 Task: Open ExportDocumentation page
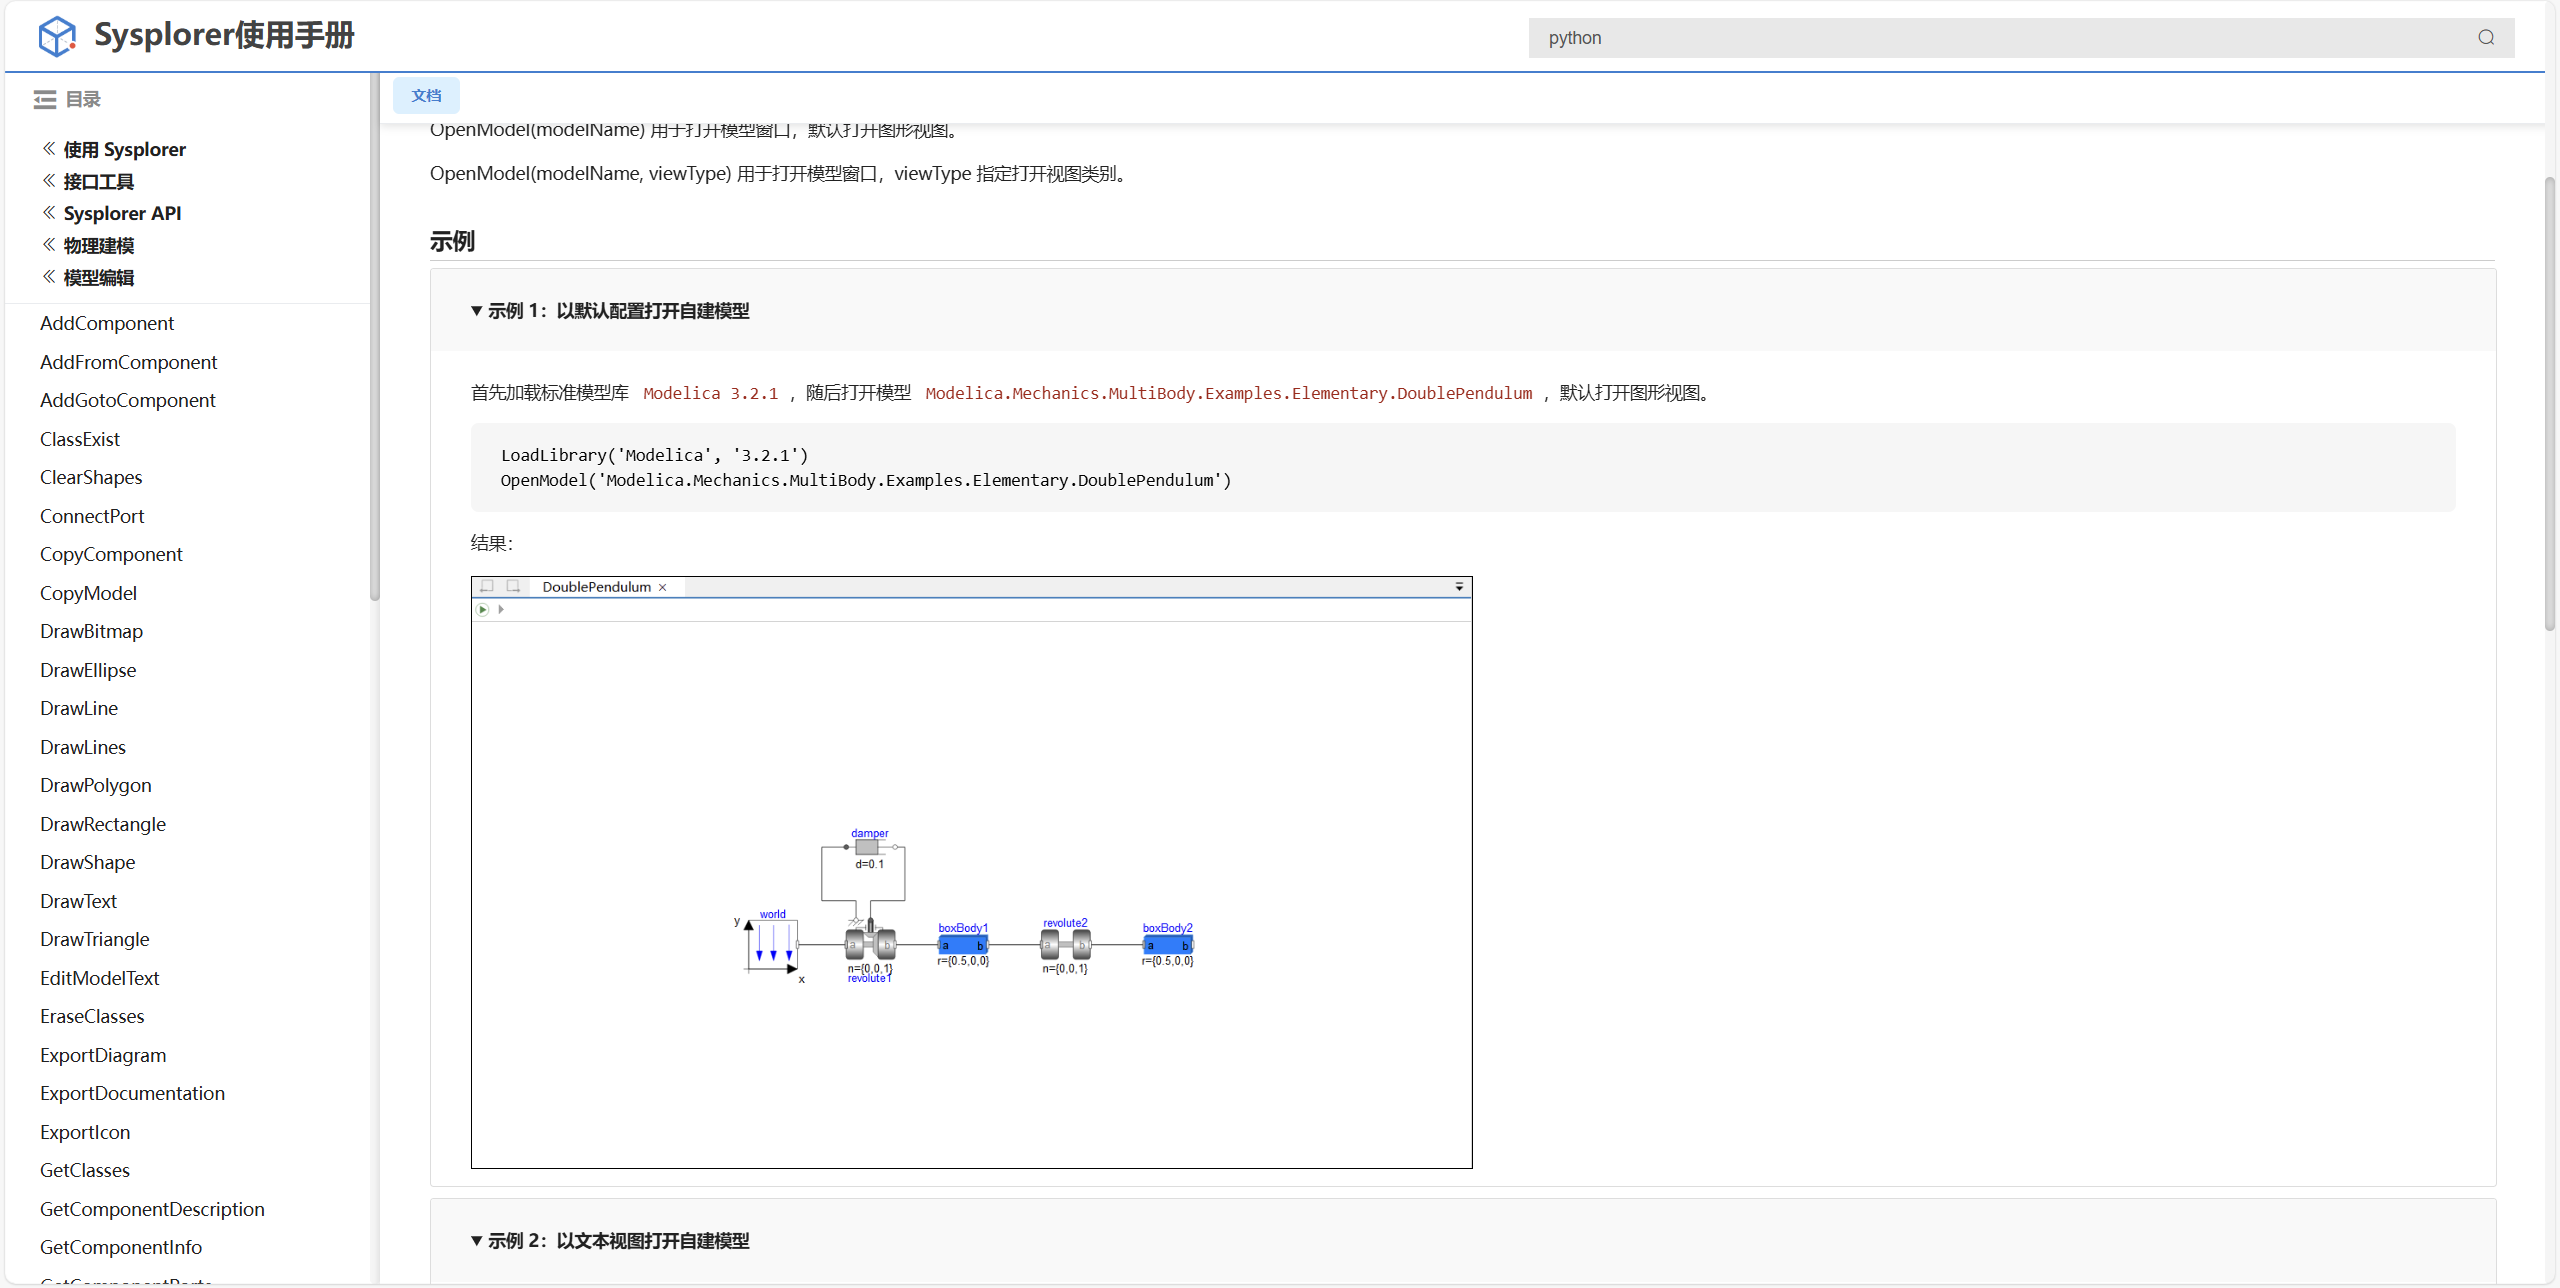point(132,1093)
